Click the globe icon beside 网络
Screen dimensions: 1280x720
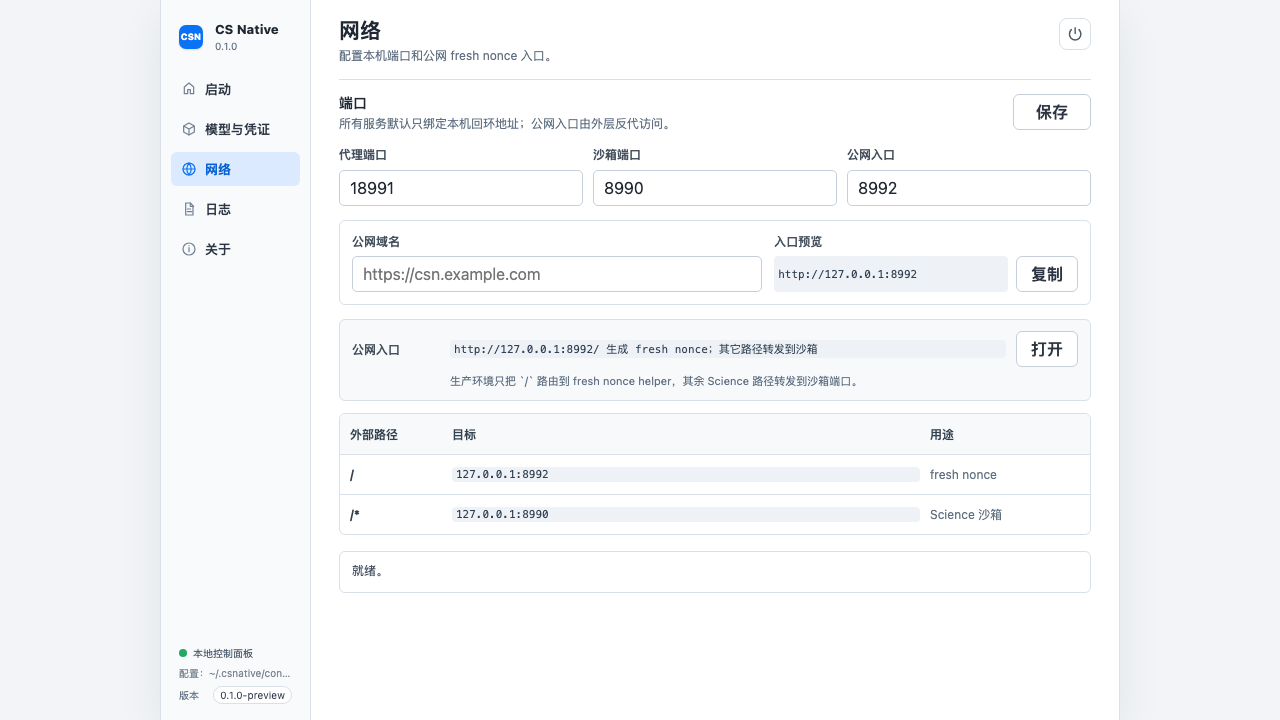point(189,169)
